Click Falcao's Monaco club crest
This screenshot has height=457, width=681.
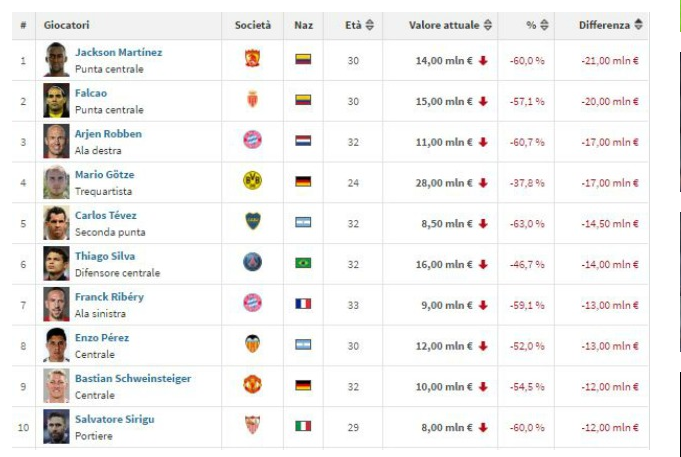252,101
